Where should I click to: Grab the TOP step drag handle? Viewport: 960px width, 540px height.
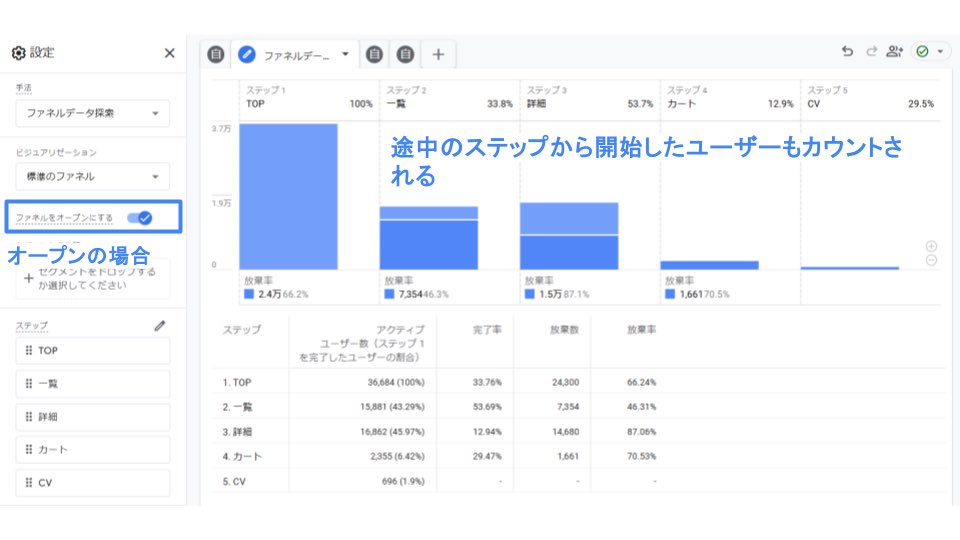[28, 350]
